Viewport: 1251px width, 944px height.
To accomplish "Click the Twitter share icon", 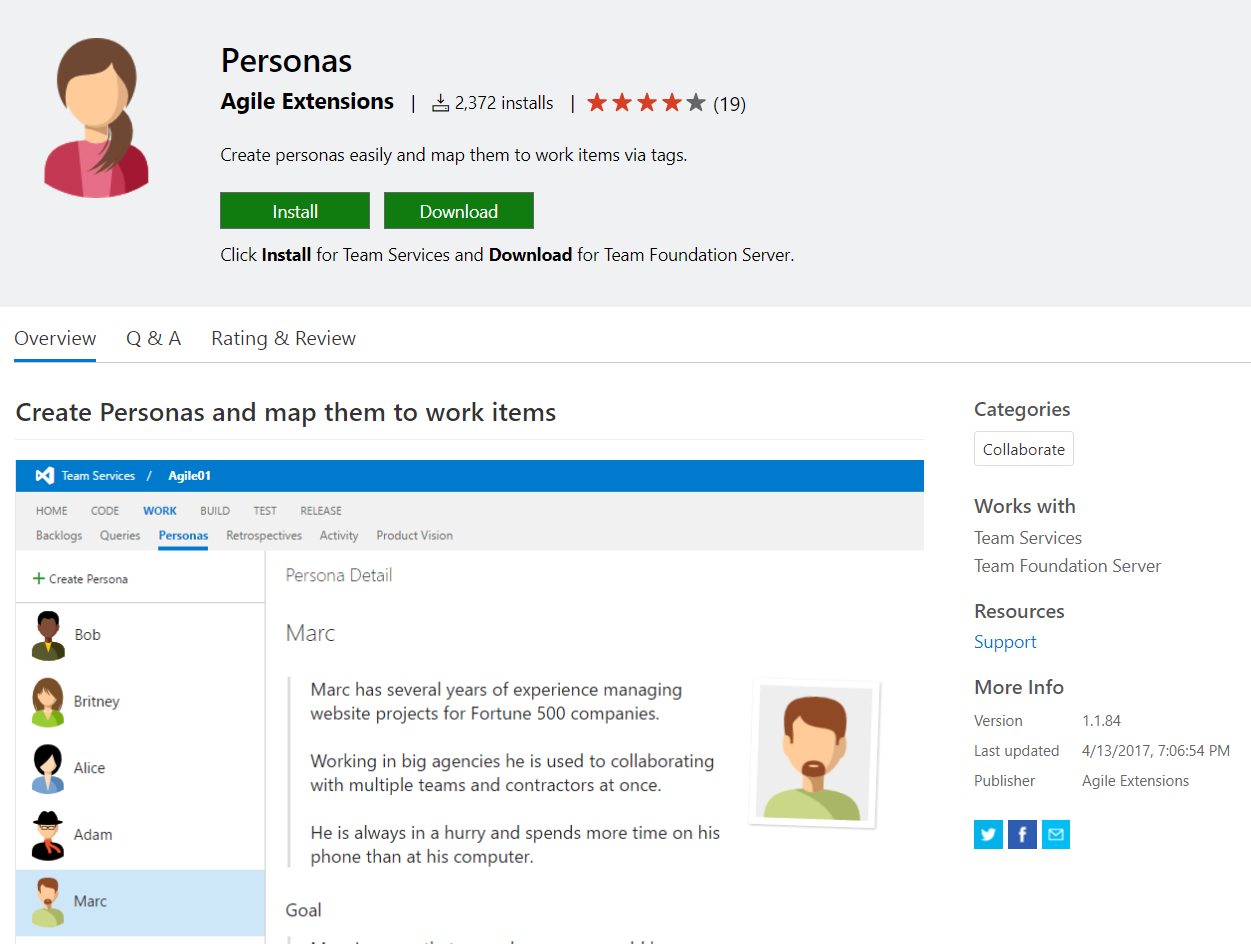I will pos(988,834).
